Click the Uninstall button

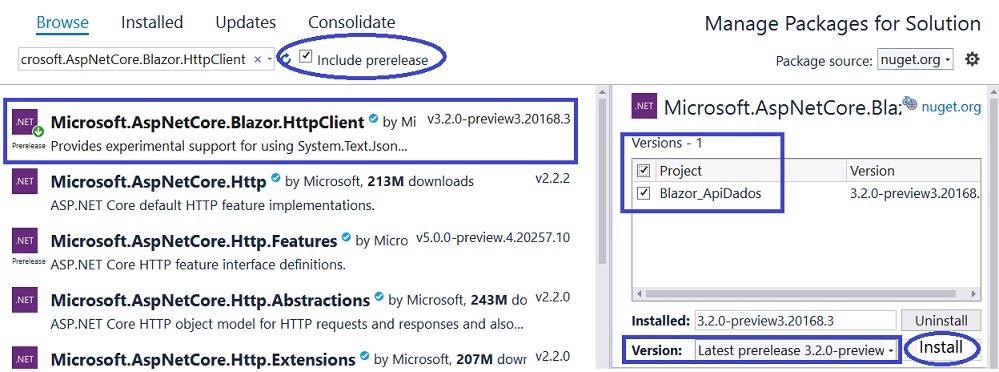940,320
